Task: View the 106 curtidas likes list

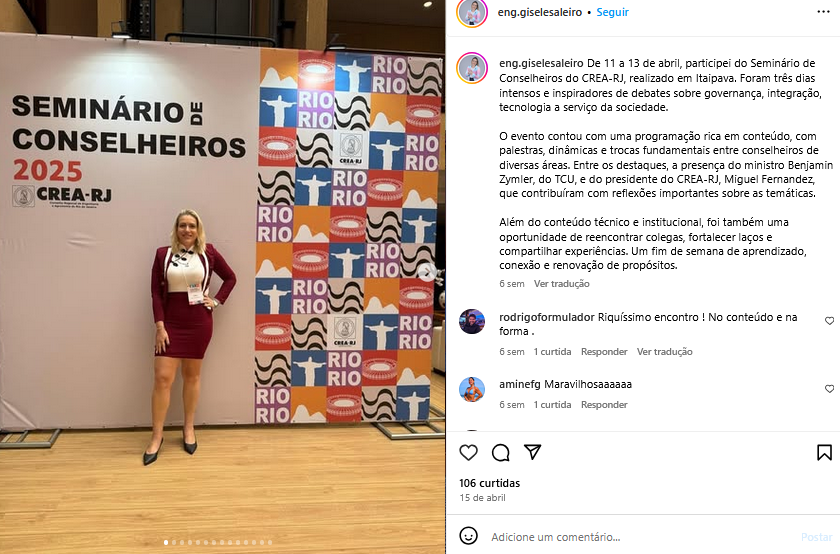Action: pos(489,483)
